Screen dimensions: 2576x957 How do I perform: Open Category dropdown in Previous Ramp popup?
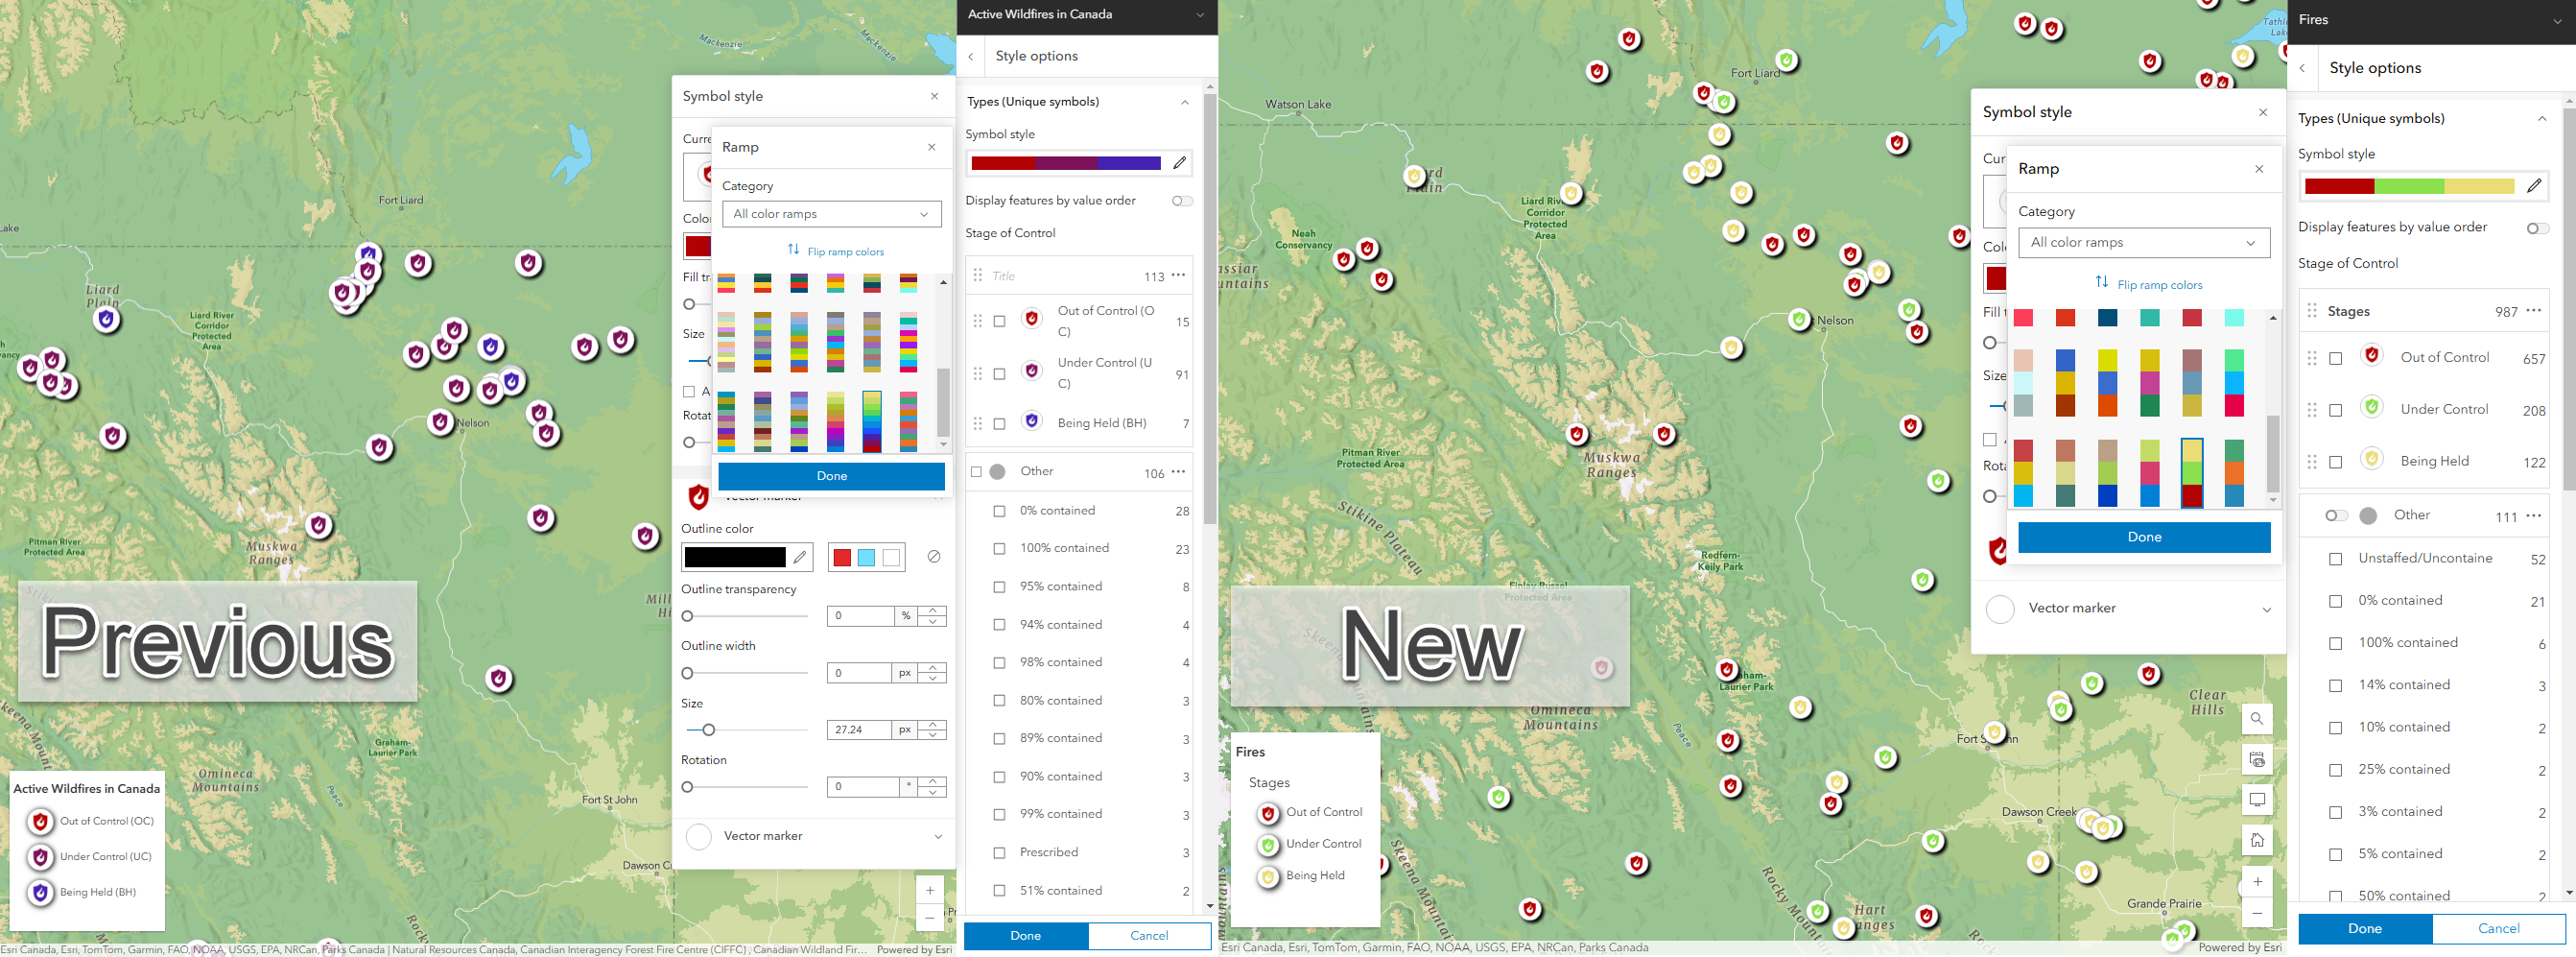coord(831,214)
